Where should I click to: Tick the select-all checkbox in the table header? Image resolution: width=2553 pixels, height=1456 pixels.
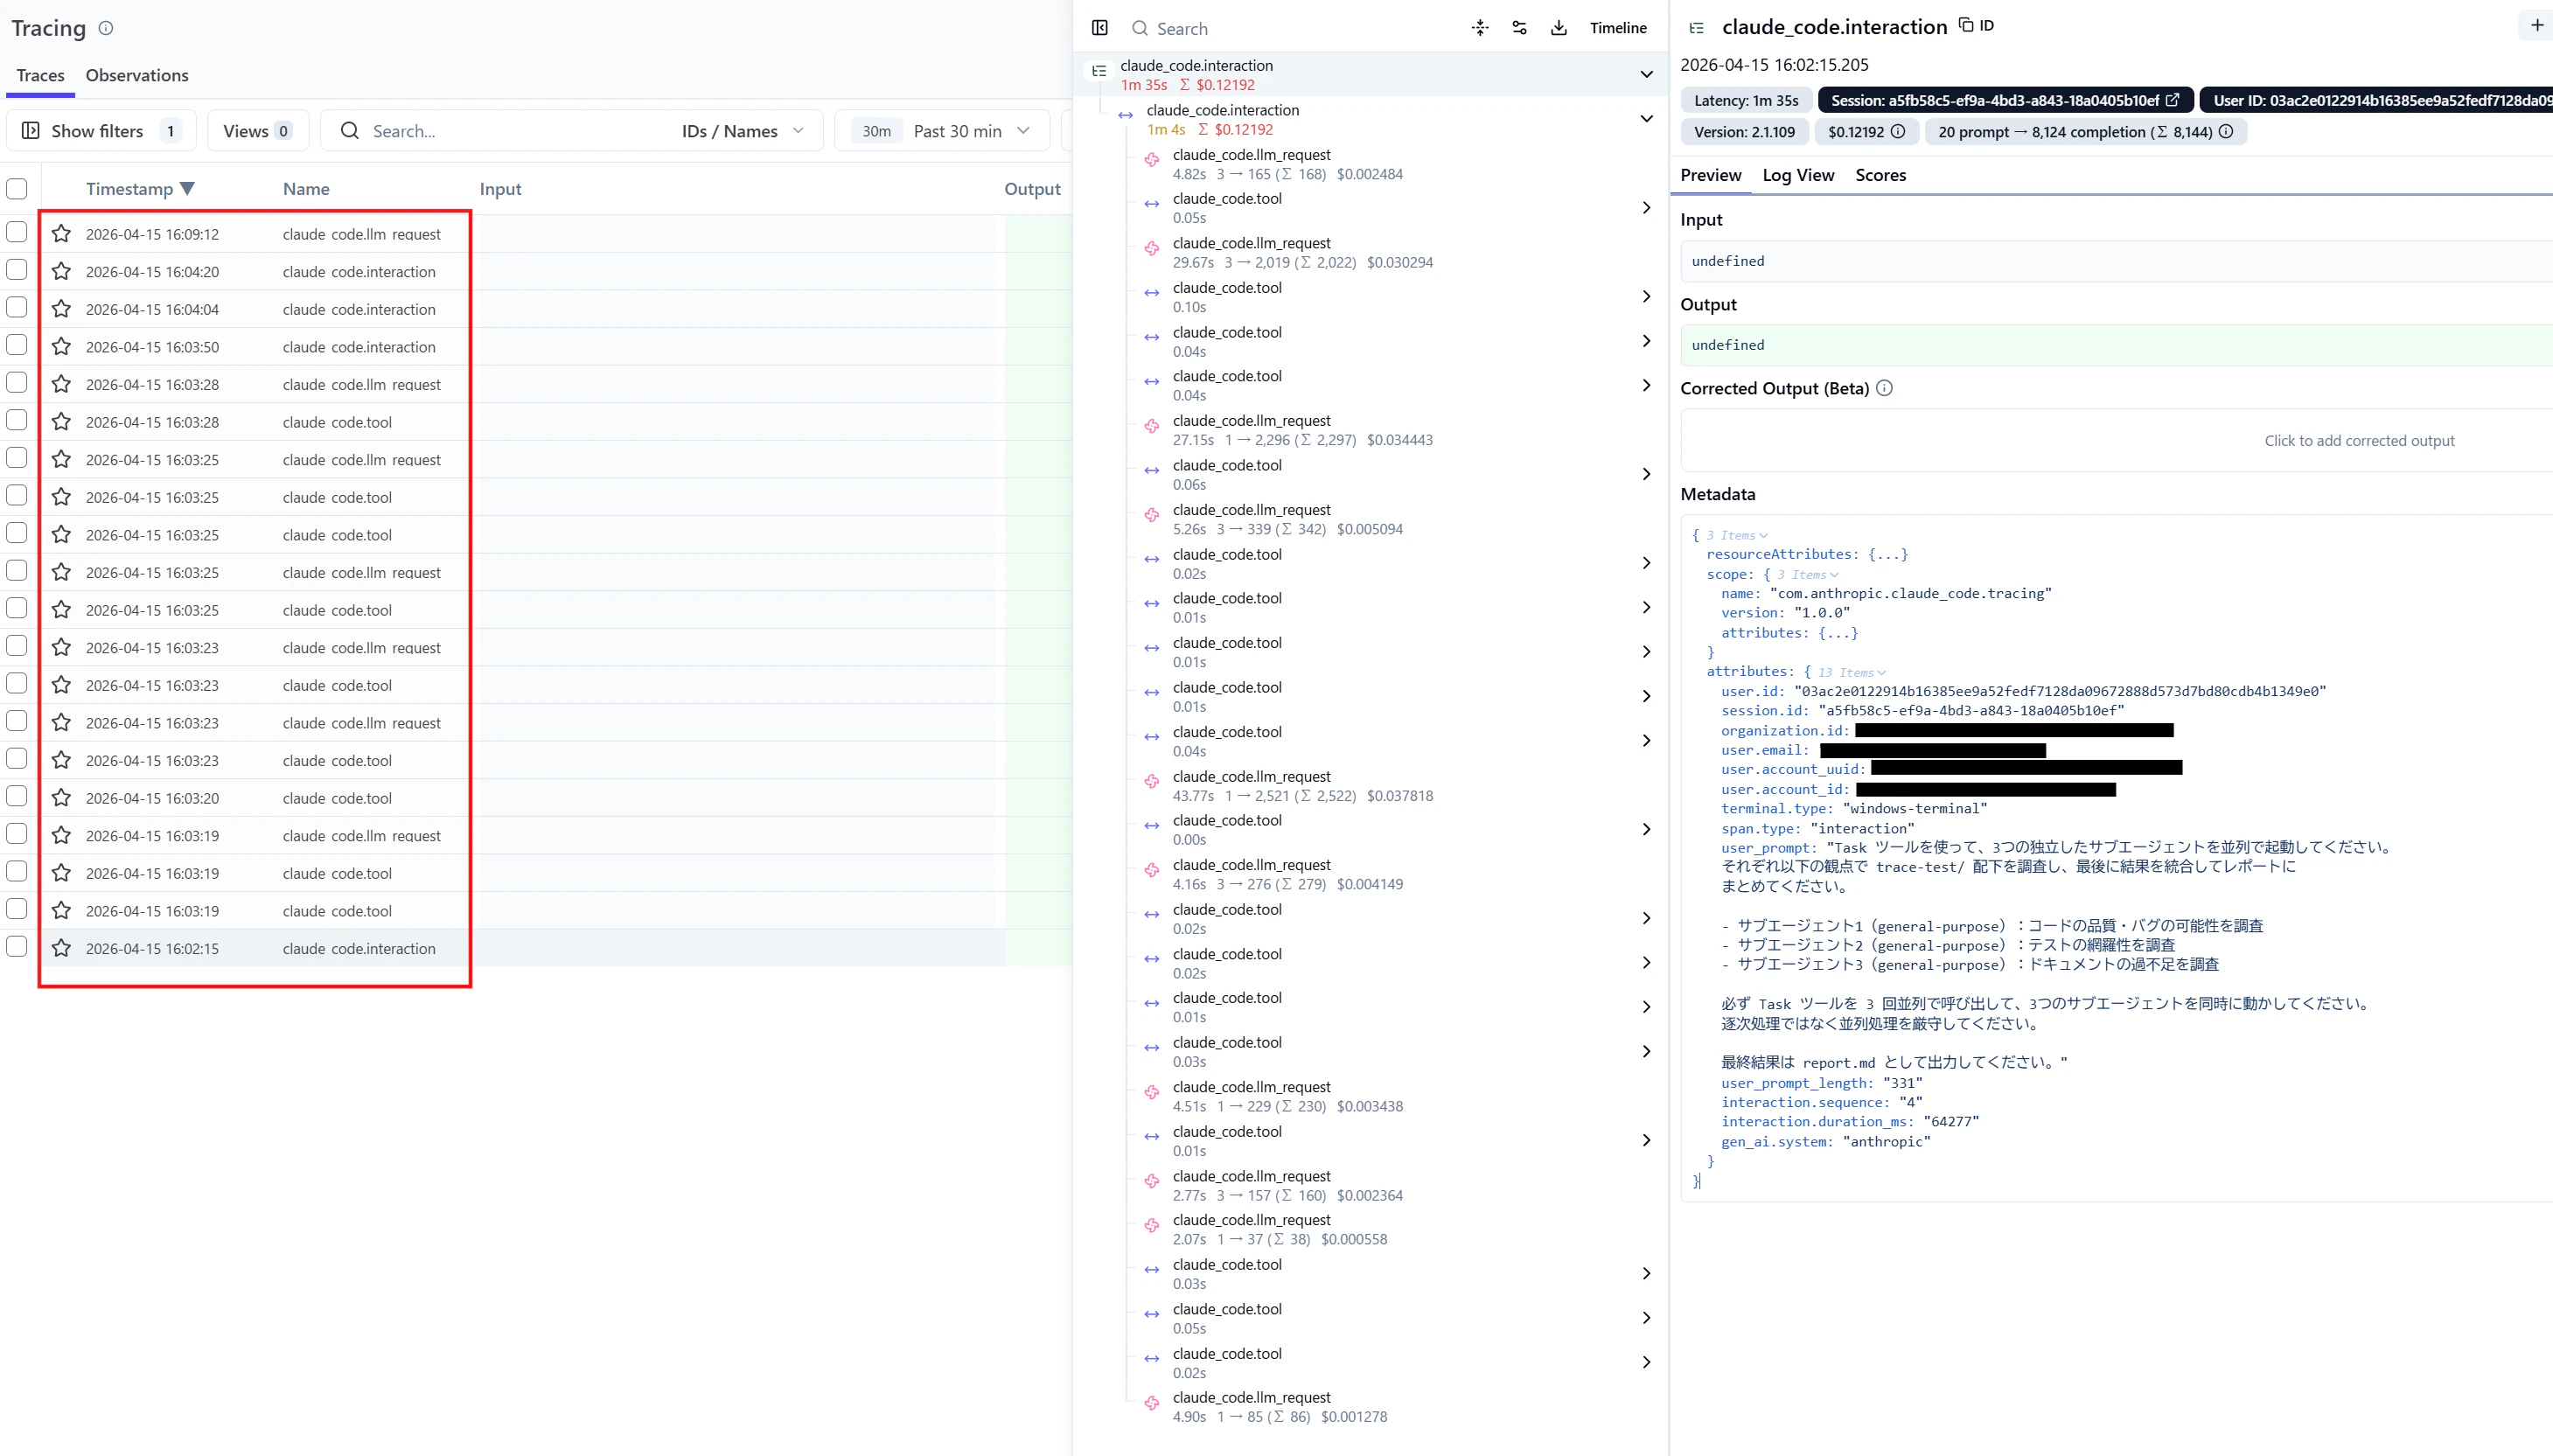tap(17, 189)
